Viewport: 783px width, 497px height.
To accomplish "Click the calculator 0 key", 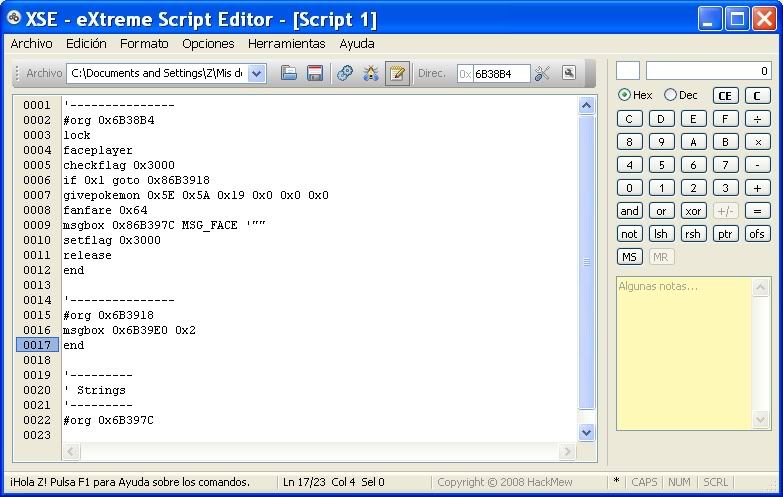I will pos(629,188).
